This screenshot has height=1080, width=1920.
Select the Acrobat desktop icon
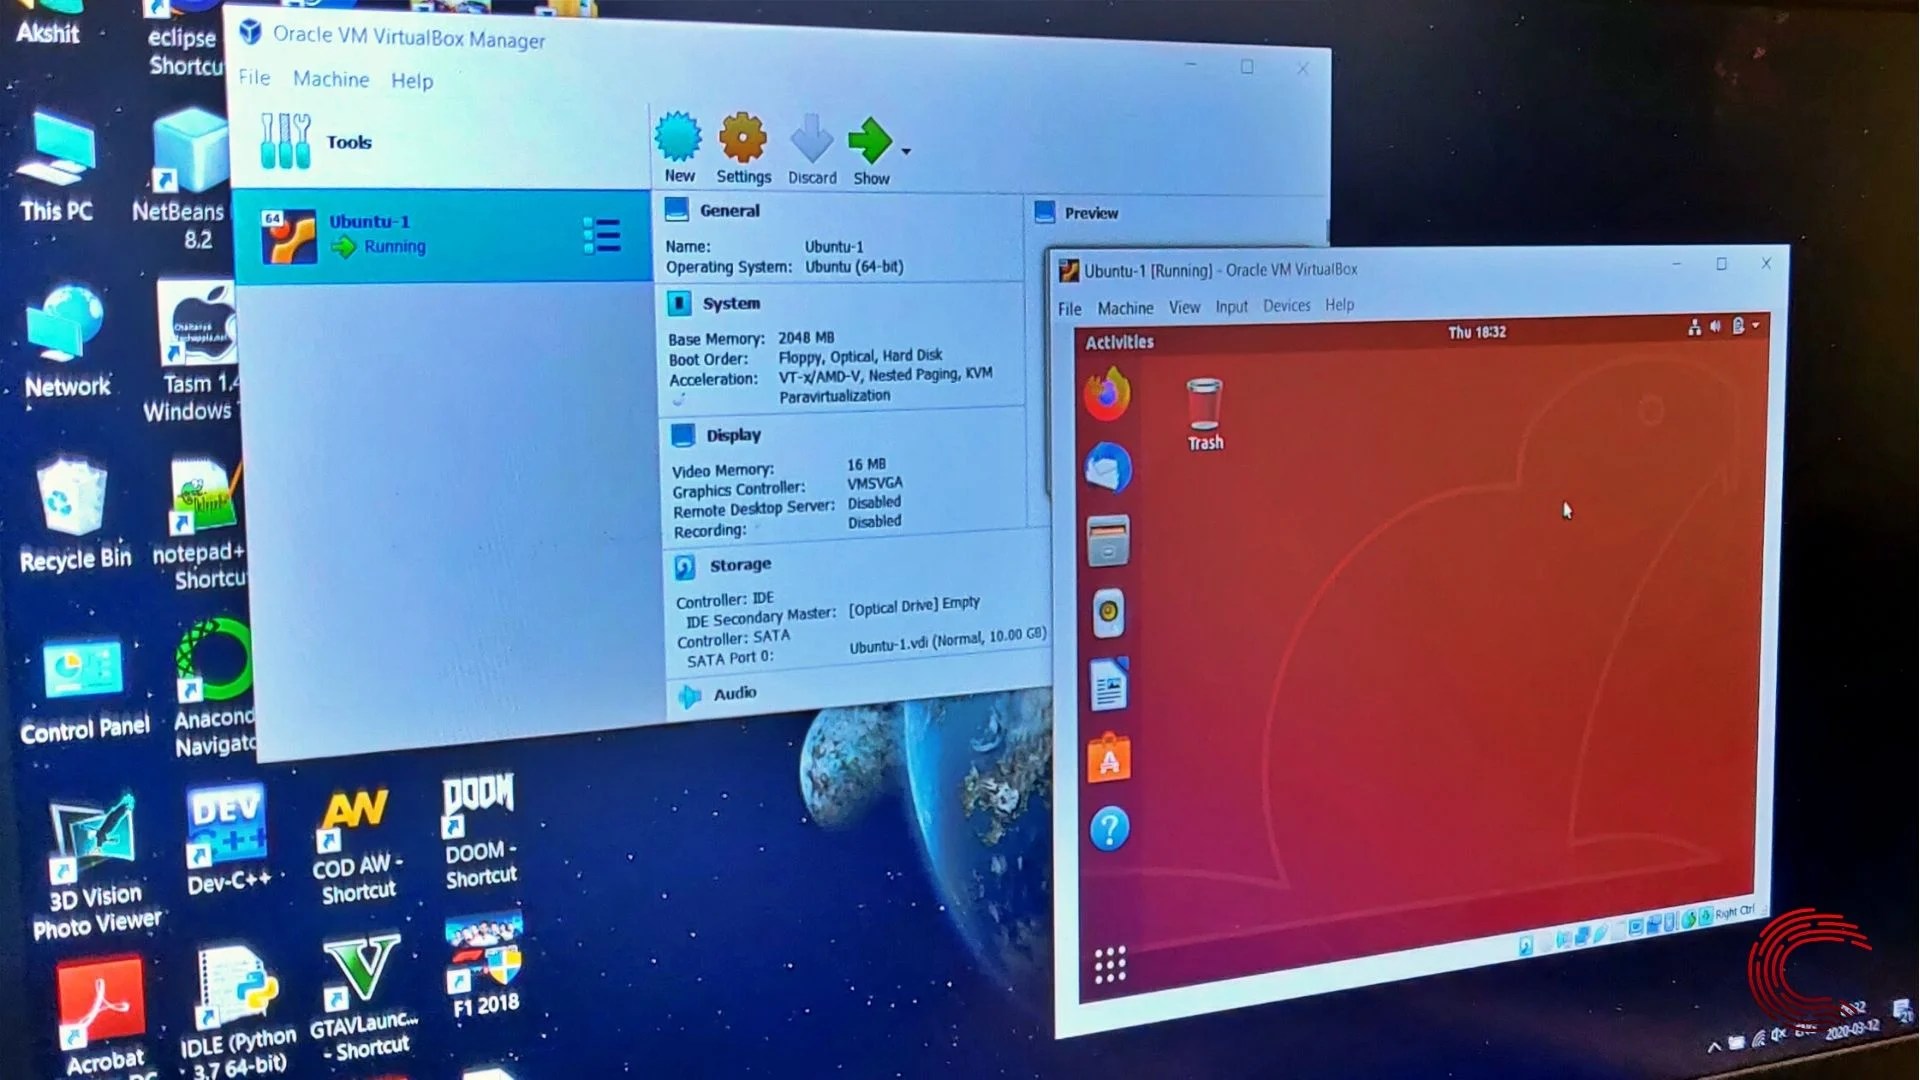tap(102, 1017)
